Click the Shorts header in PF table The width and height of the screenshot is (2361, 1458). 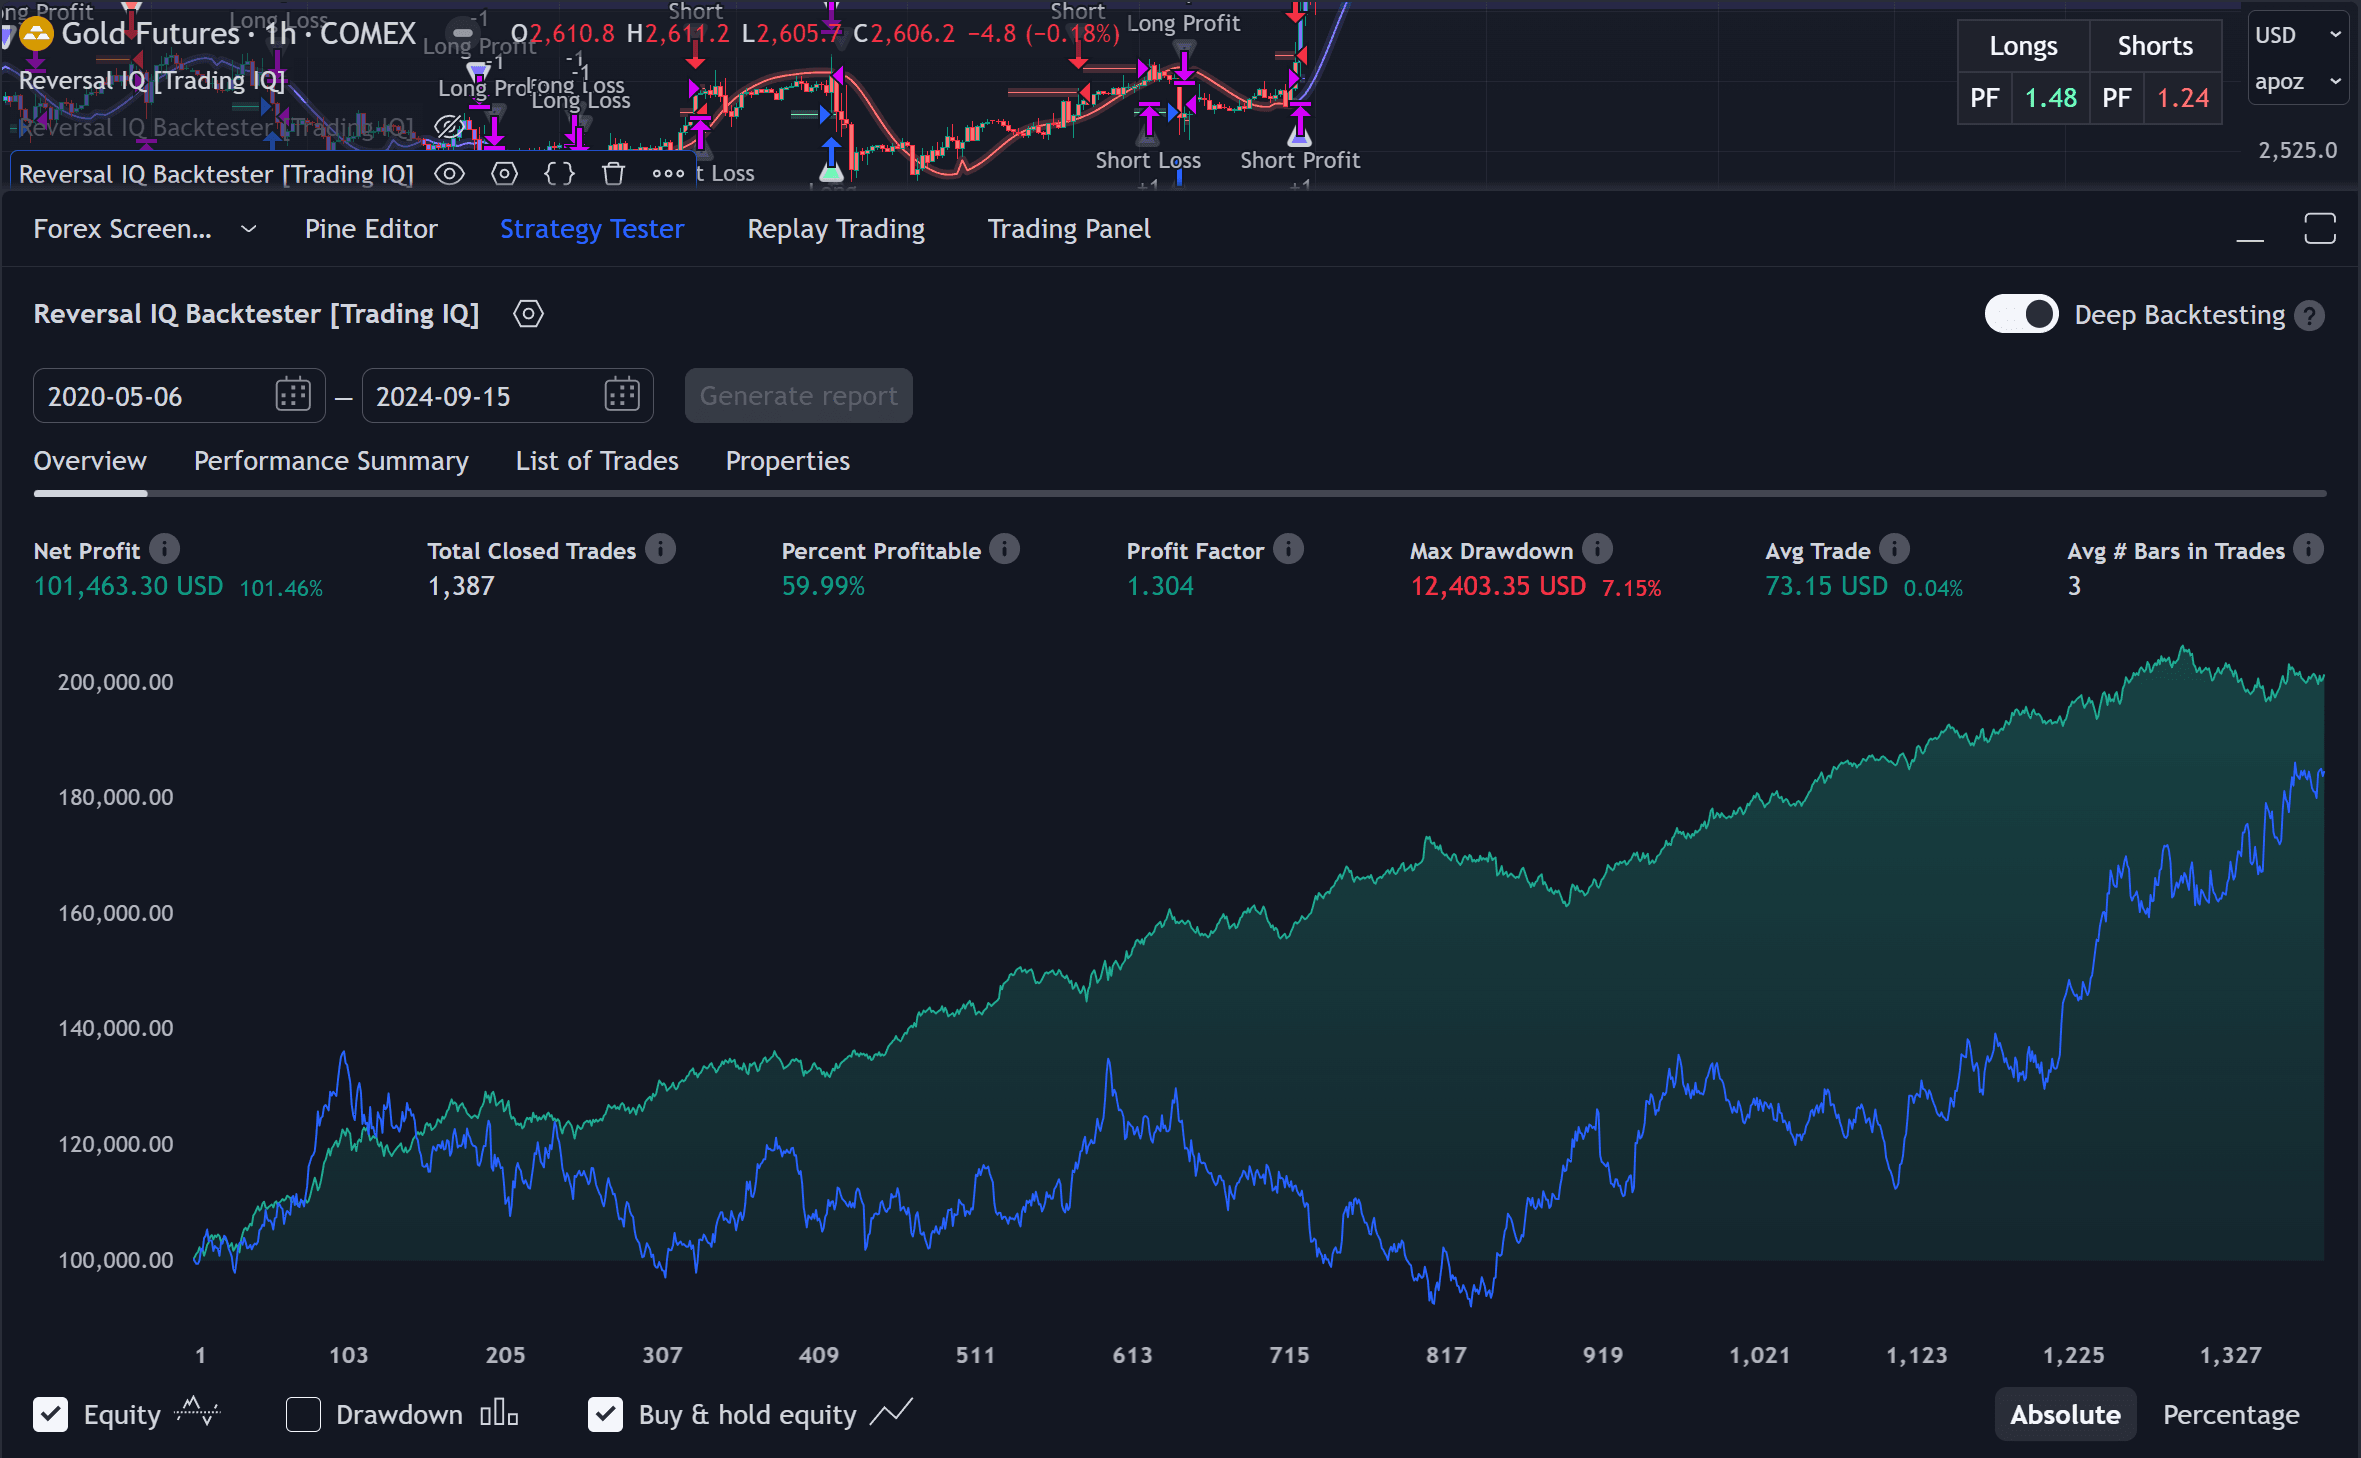tap(2155, 46)
